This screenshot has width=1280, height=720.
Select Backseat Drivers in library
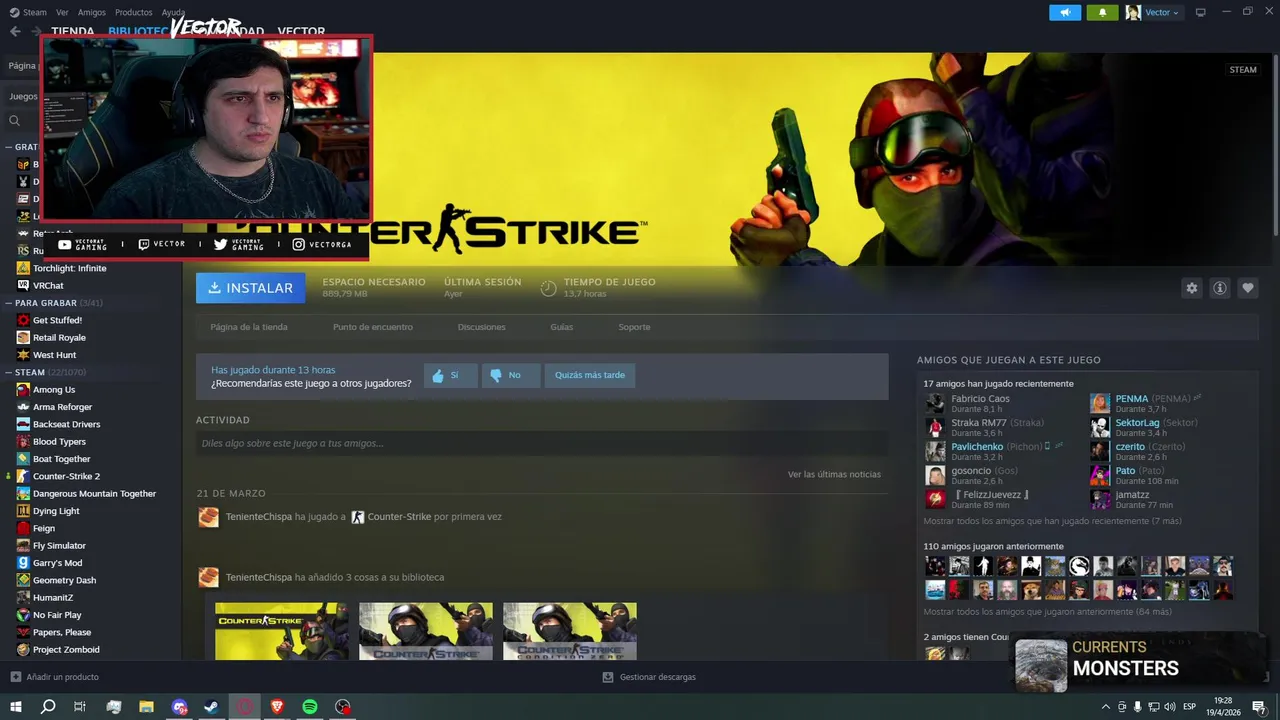point(66,424)
